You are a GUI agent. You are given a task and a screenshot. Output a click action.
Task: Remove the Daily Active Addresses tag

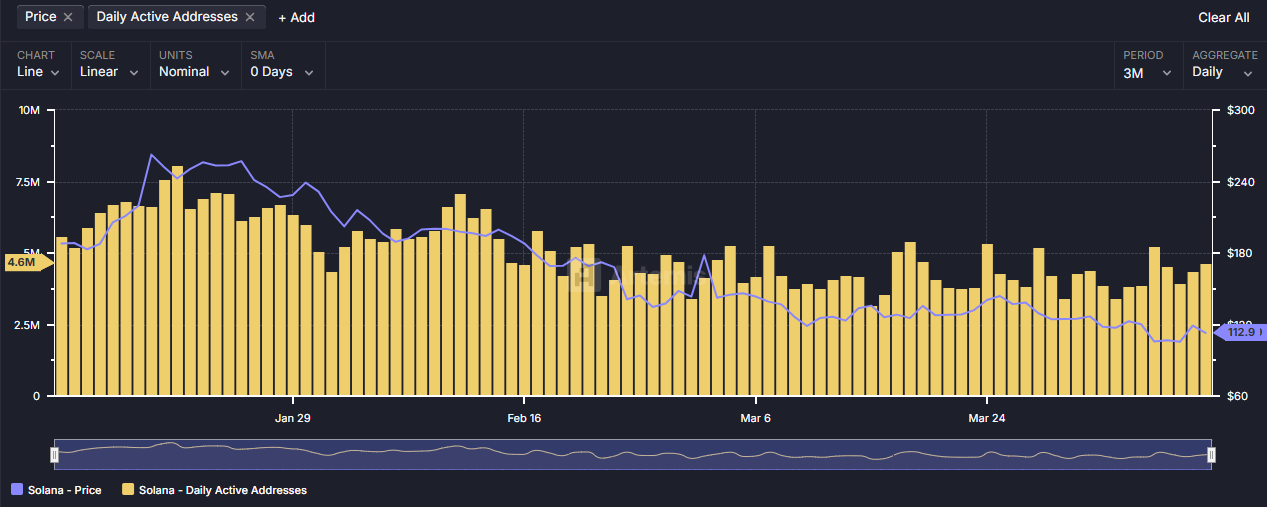250,17
